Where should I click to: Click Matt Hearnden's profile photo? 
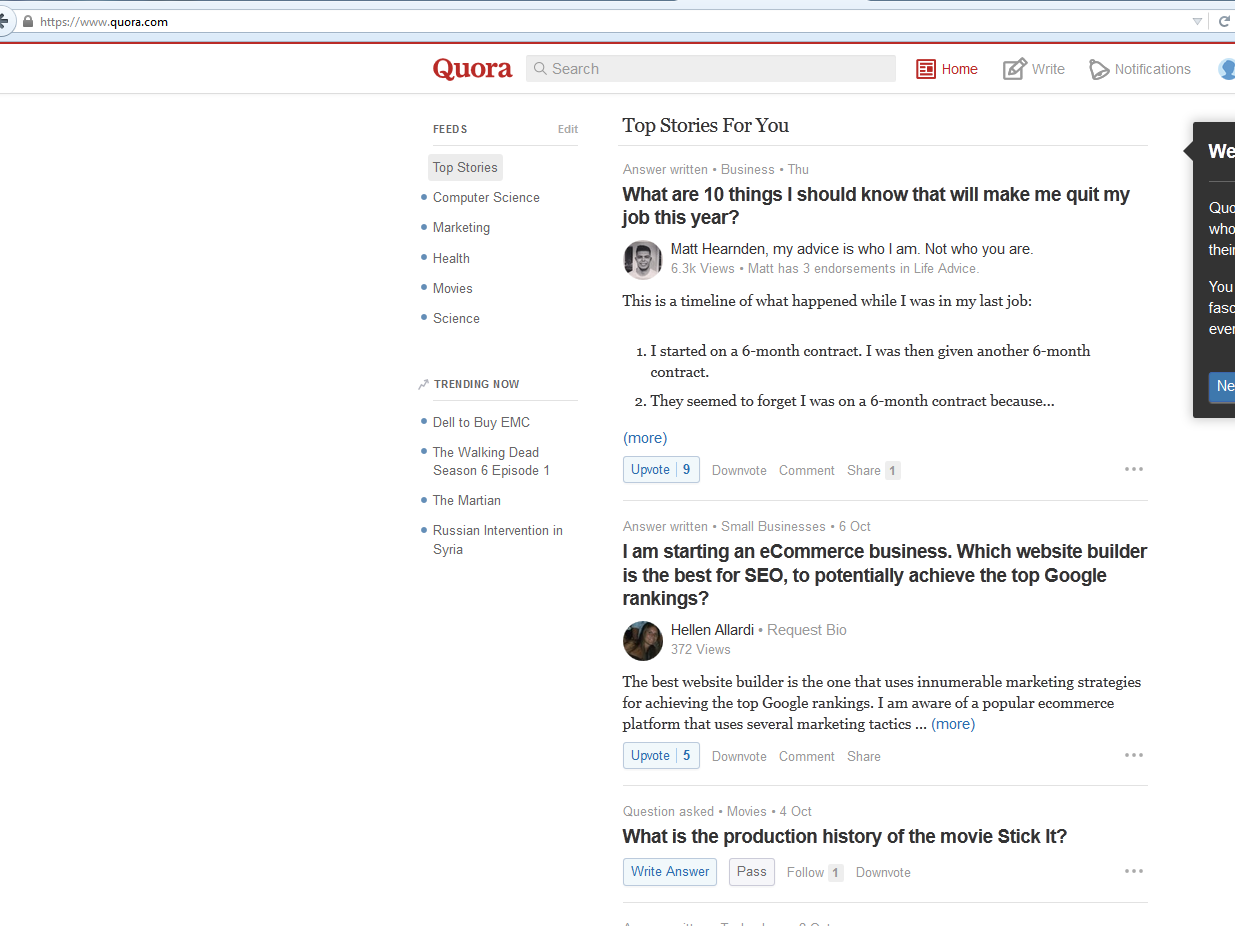coord(642,259)
